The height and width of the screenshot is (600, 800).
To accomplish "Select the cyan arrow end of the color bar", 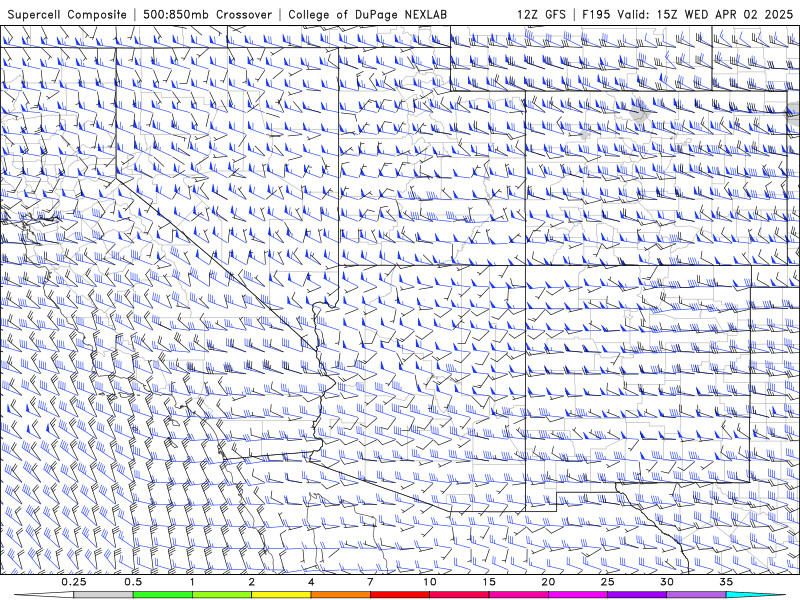I will [756, 595].
